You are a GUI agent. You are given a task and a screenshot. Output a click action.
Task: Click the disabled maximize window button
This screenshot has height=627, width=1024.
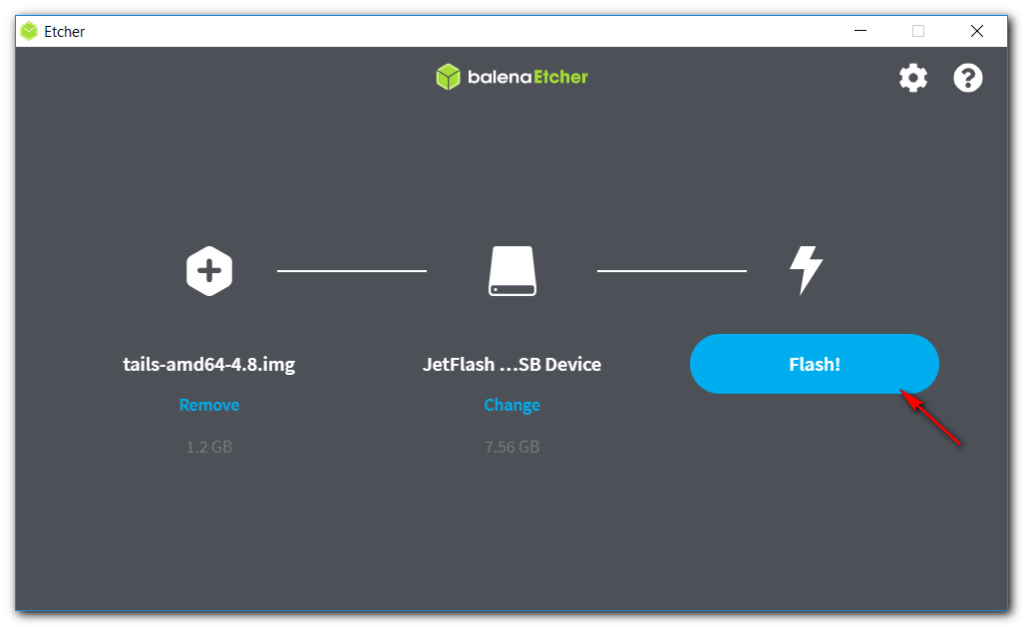[x=918, y=31]
